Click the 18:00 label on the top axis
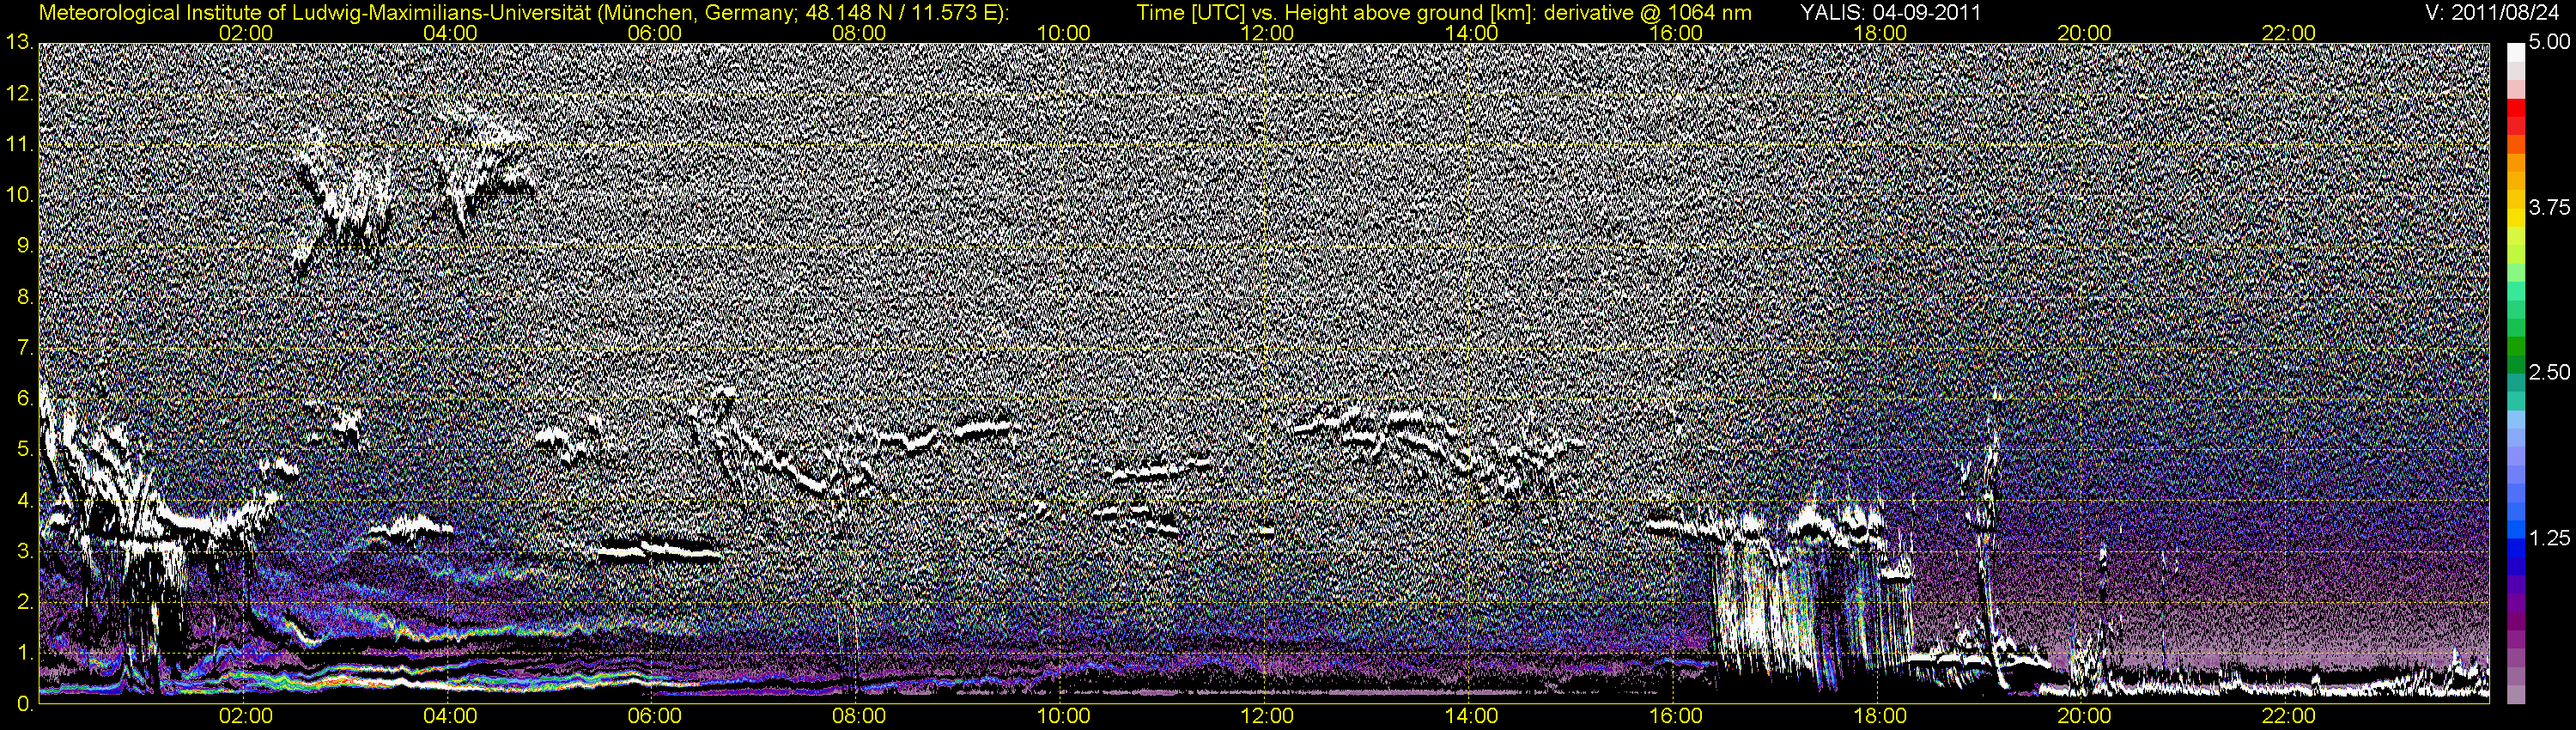The width and height of the screenshot is (2576, 730). click(x=1880, y=33)
